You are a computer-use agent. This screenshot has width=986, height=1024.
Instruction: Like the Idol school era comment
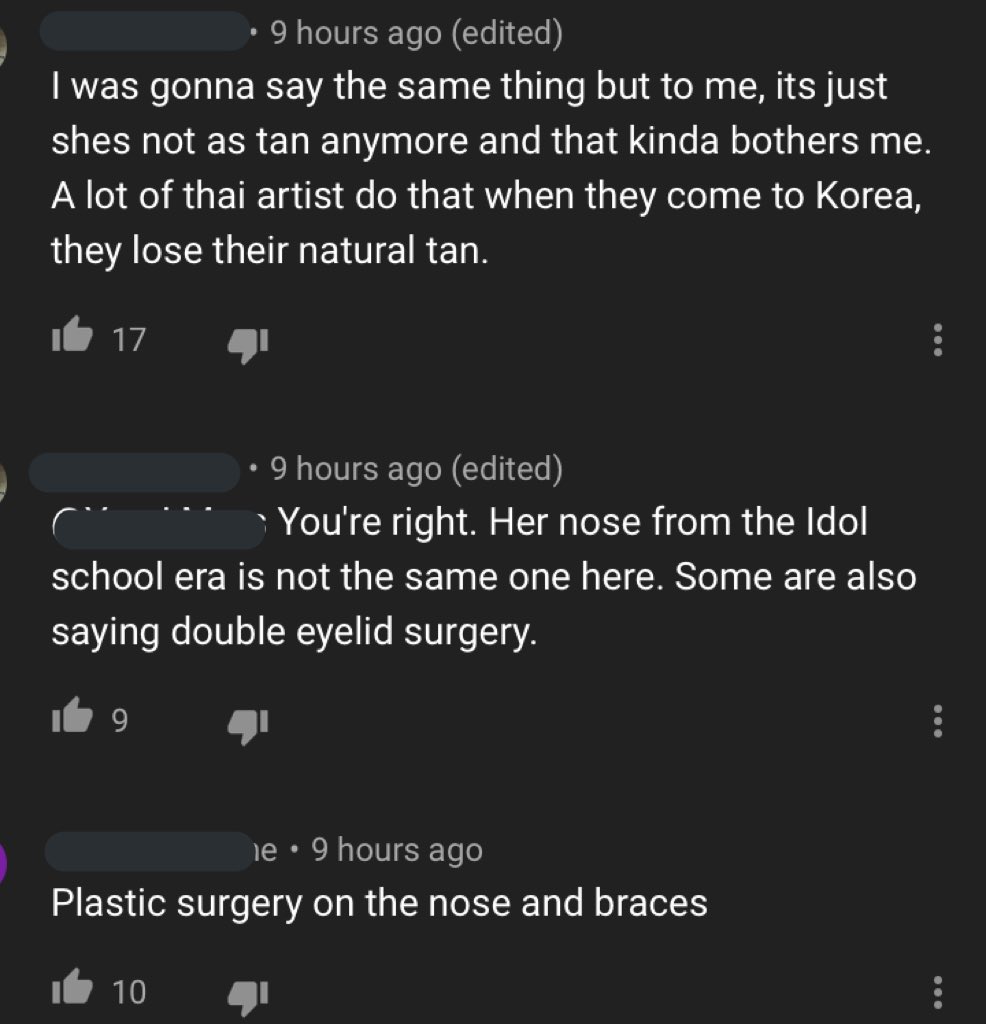(x=72, y=716)
